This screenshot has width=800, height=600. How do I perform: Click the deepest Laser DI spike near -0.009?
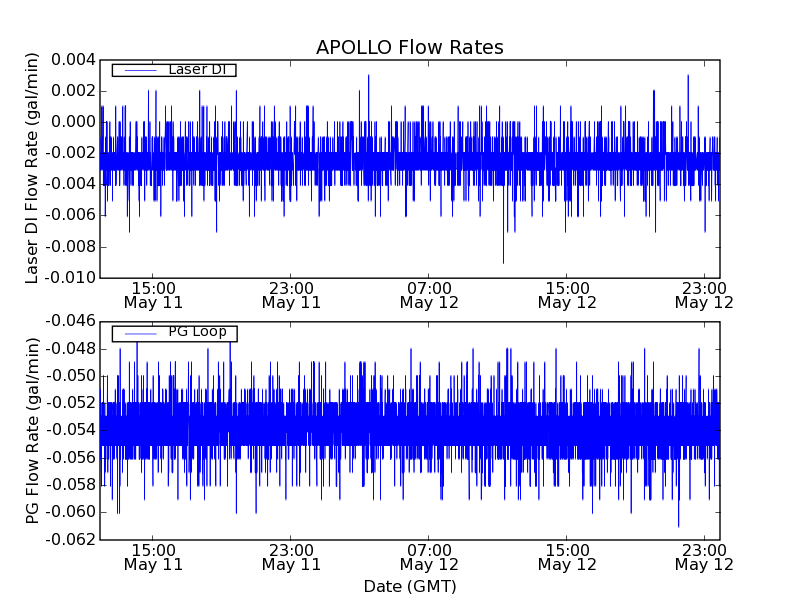click(x=503, y=260)
